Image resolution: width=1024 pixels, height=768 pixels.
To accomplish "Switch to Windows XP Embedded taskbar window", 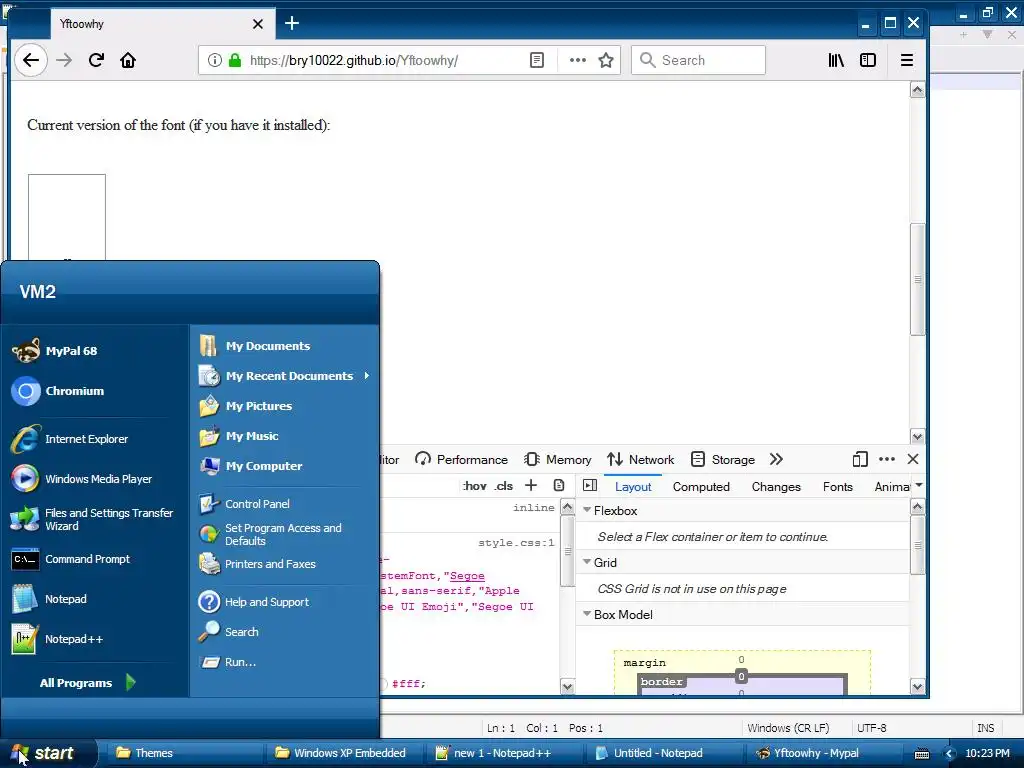I will pos(347,753).
